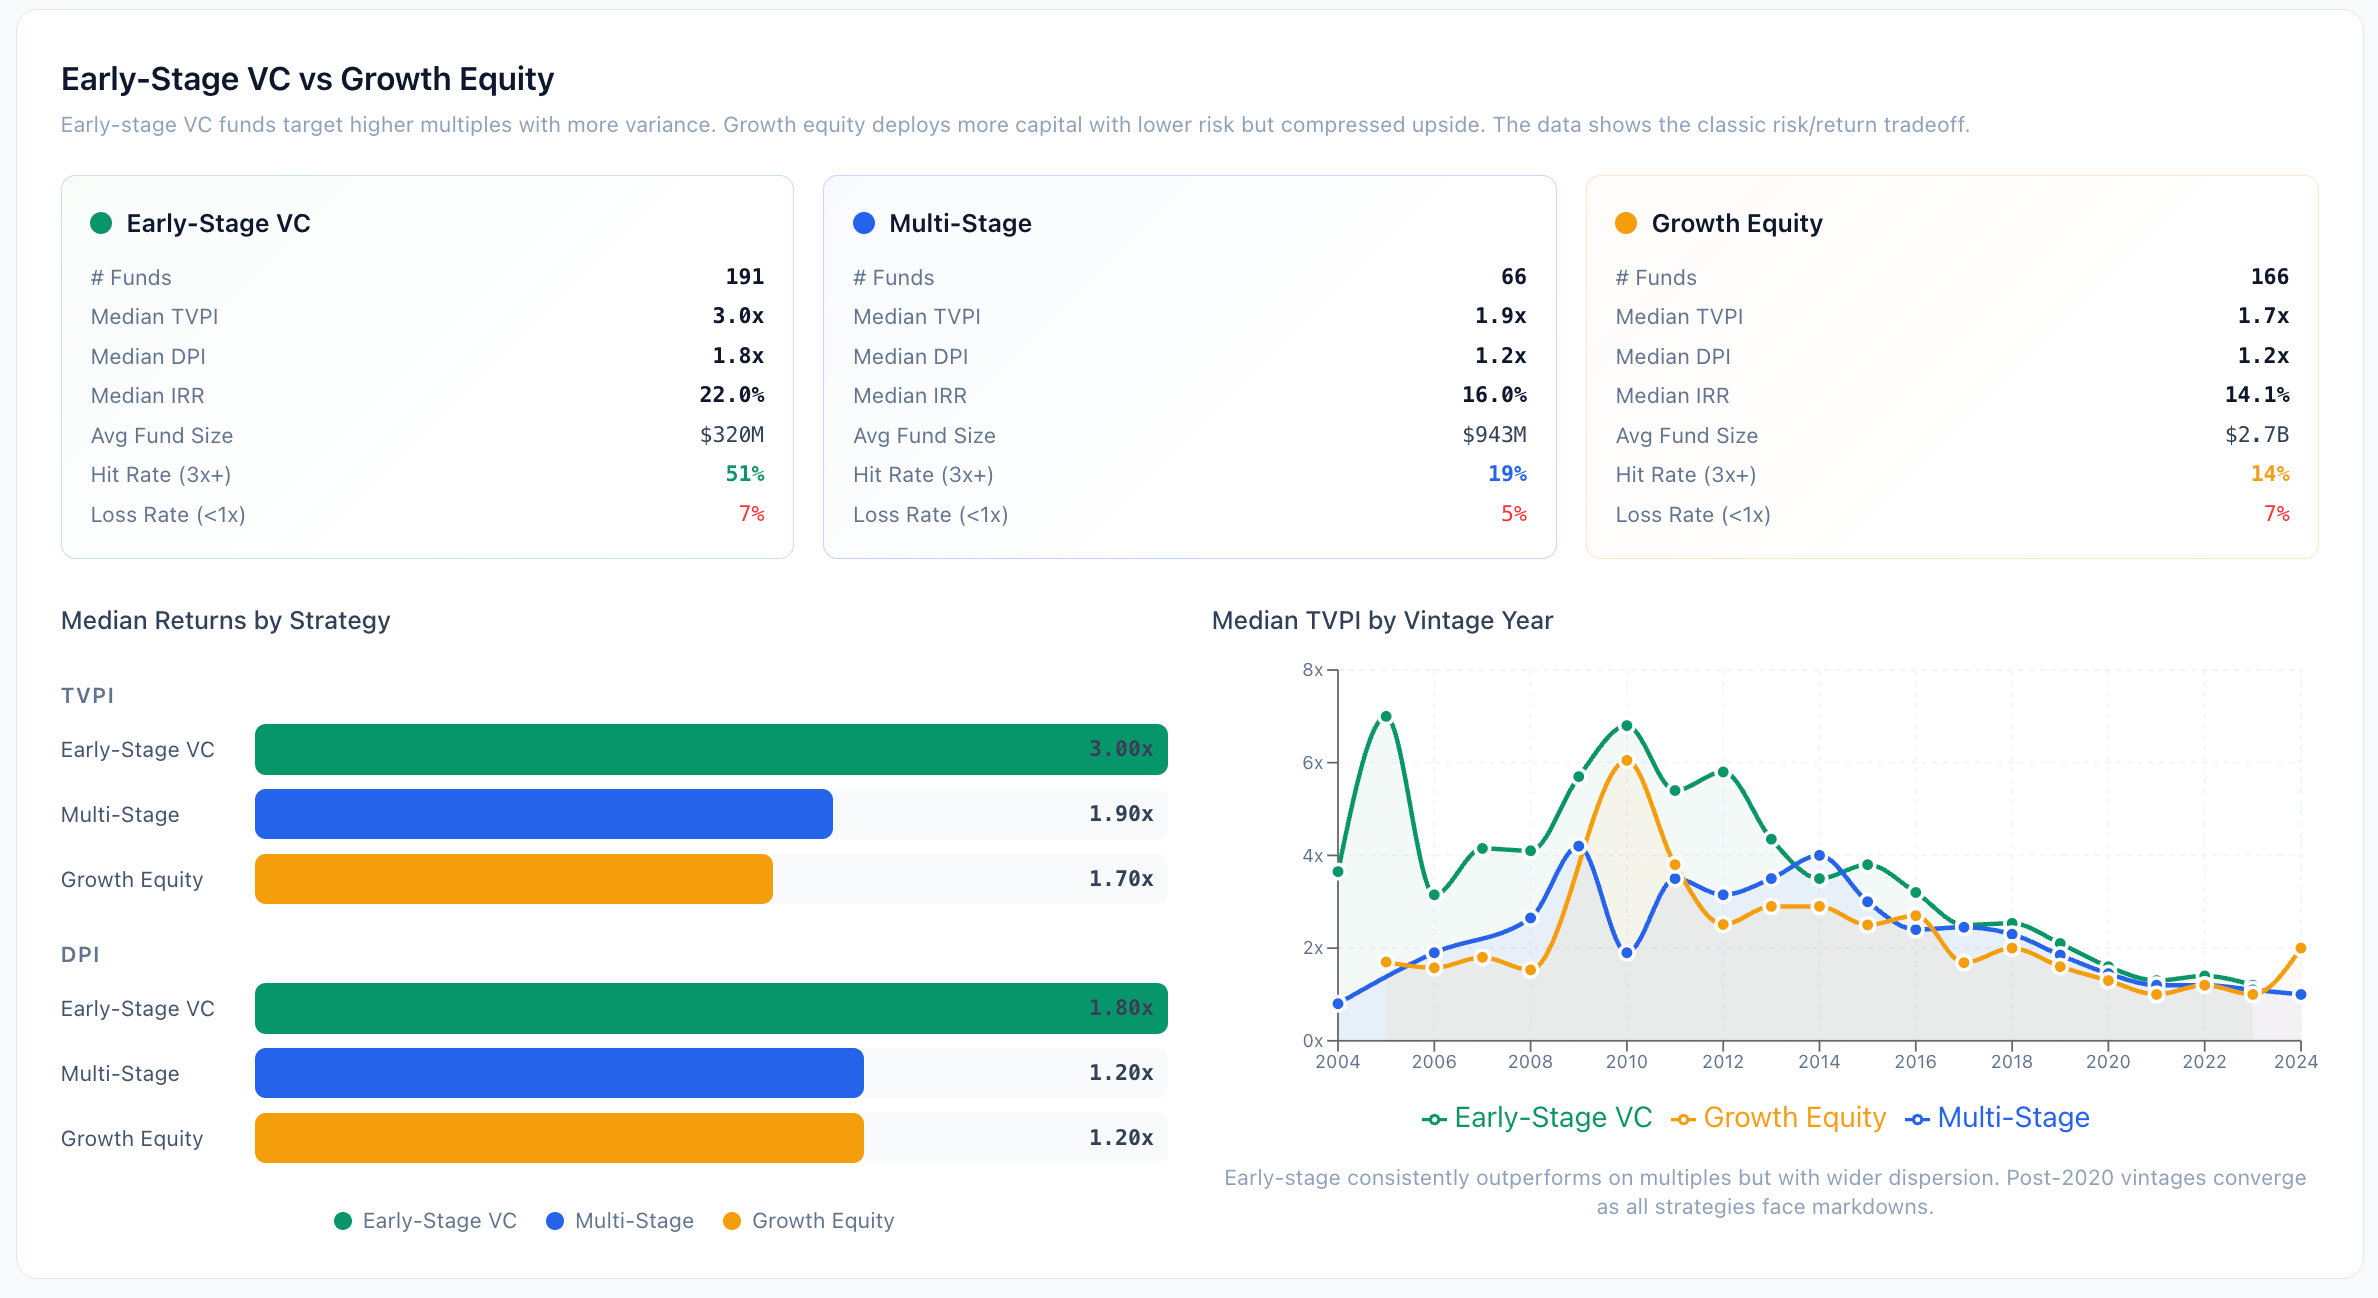2378x1298 pixels.
Task: Click the Multi-Stage 1.90x TVPI bar
Action: (x=543, y=814)
